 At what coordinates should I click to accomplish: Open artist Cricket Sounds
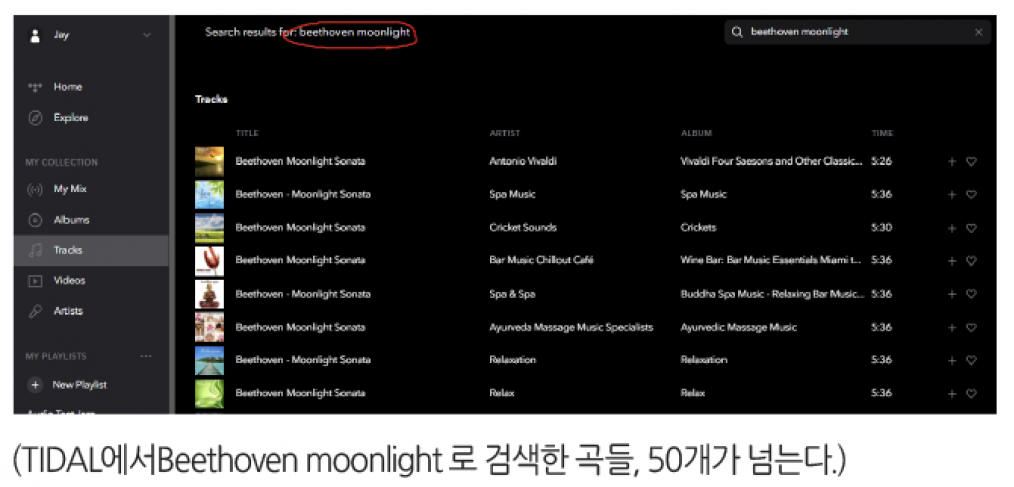(x=523, y=228)
